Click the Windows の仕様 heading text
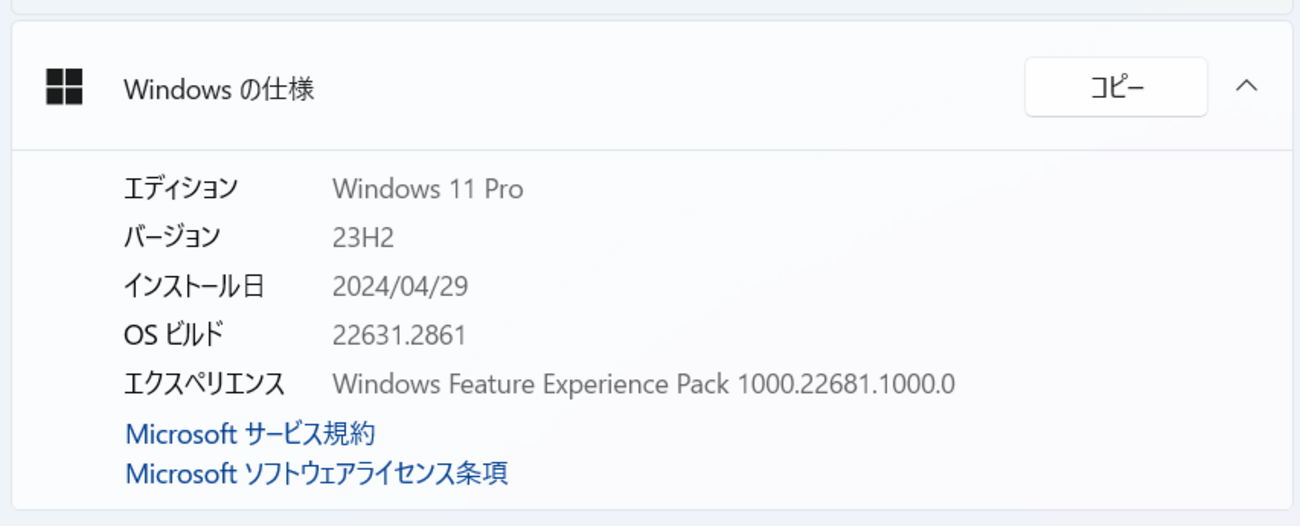This screenshot has width=1300, height=526. pos(219,89)
